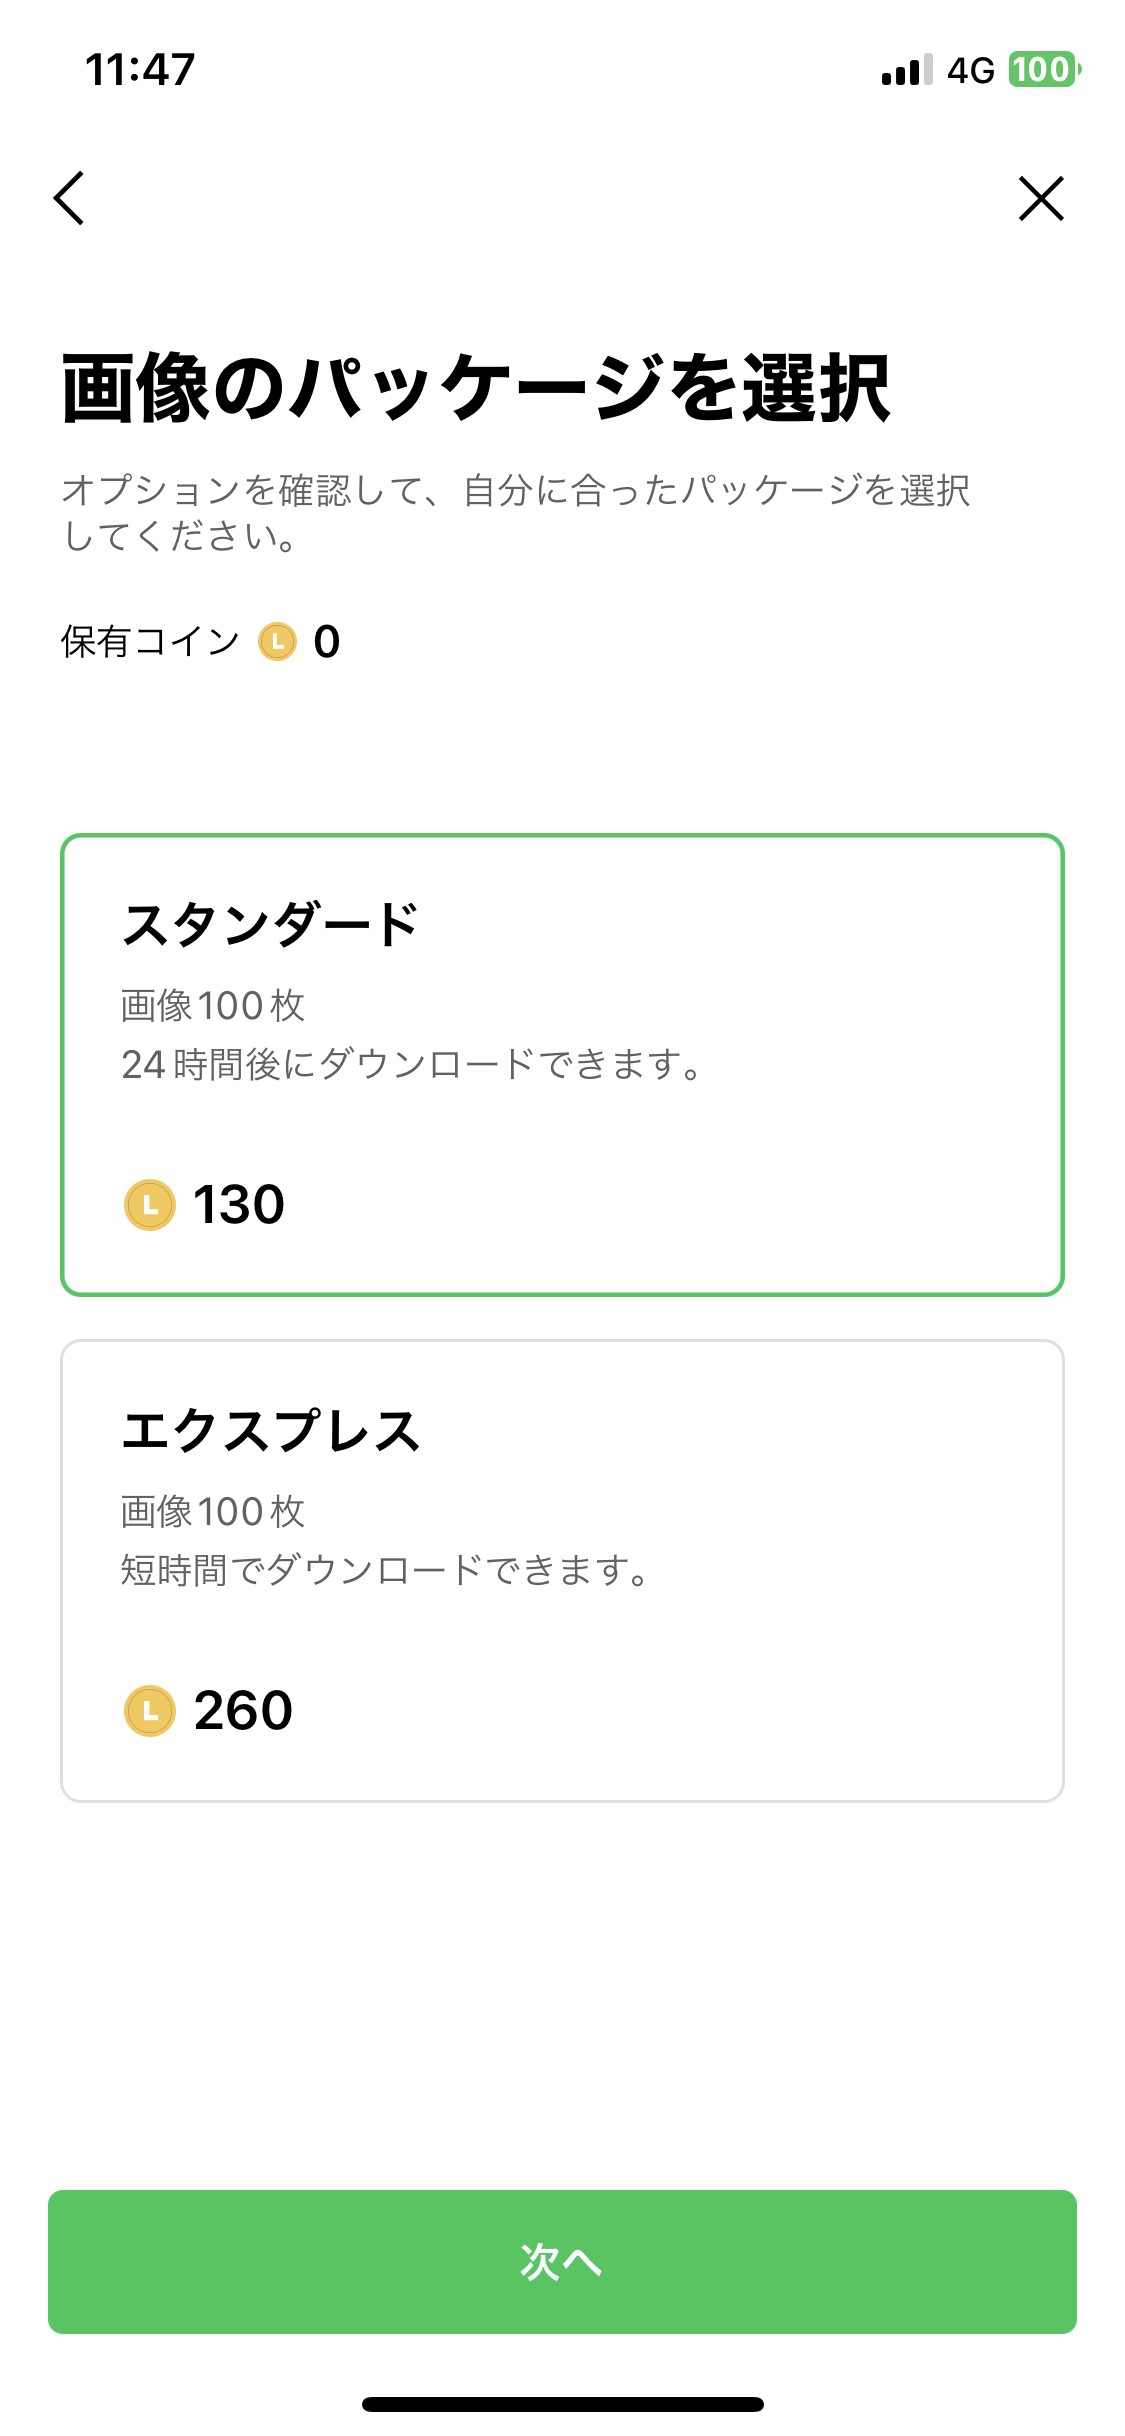Tap the 画像のパッケージを選択 heading

(x=475, y=388)
